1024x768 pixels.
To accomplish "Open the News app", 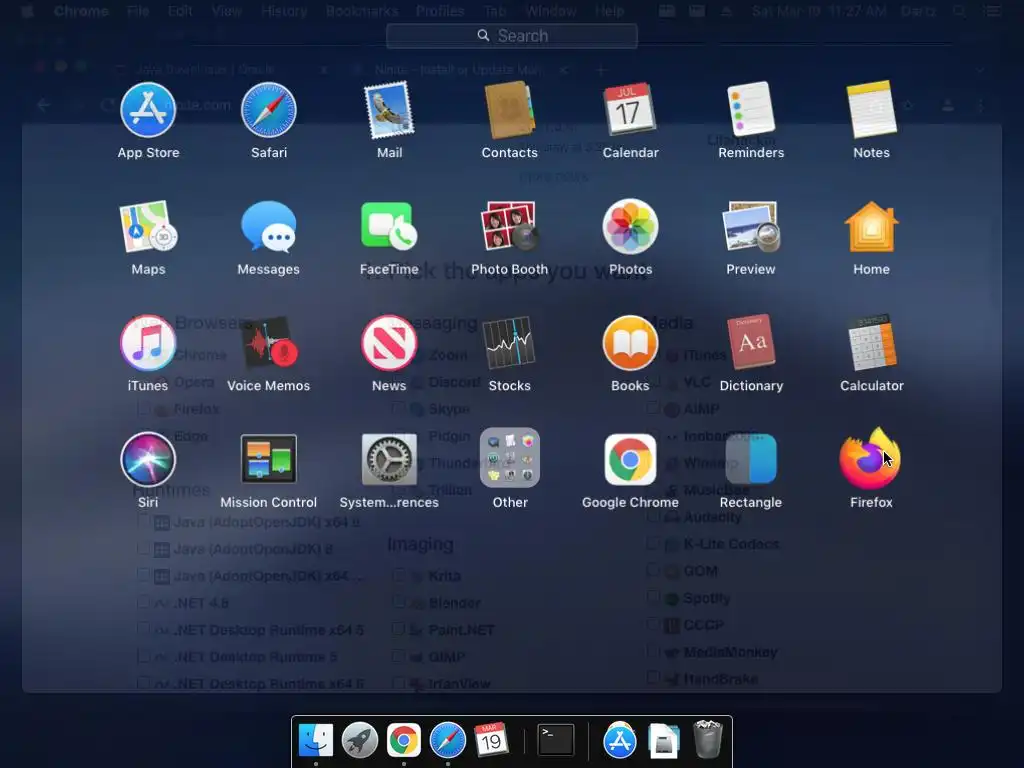I will tap(389, 343).
